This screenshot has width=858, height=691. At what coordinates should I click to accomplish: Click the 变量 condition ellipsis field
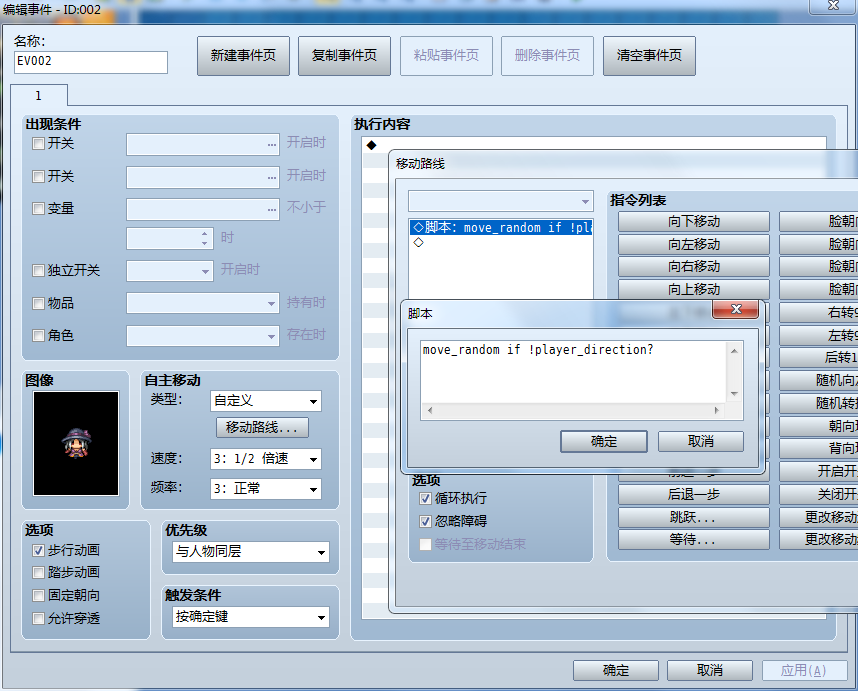click(x=203, y=209)
